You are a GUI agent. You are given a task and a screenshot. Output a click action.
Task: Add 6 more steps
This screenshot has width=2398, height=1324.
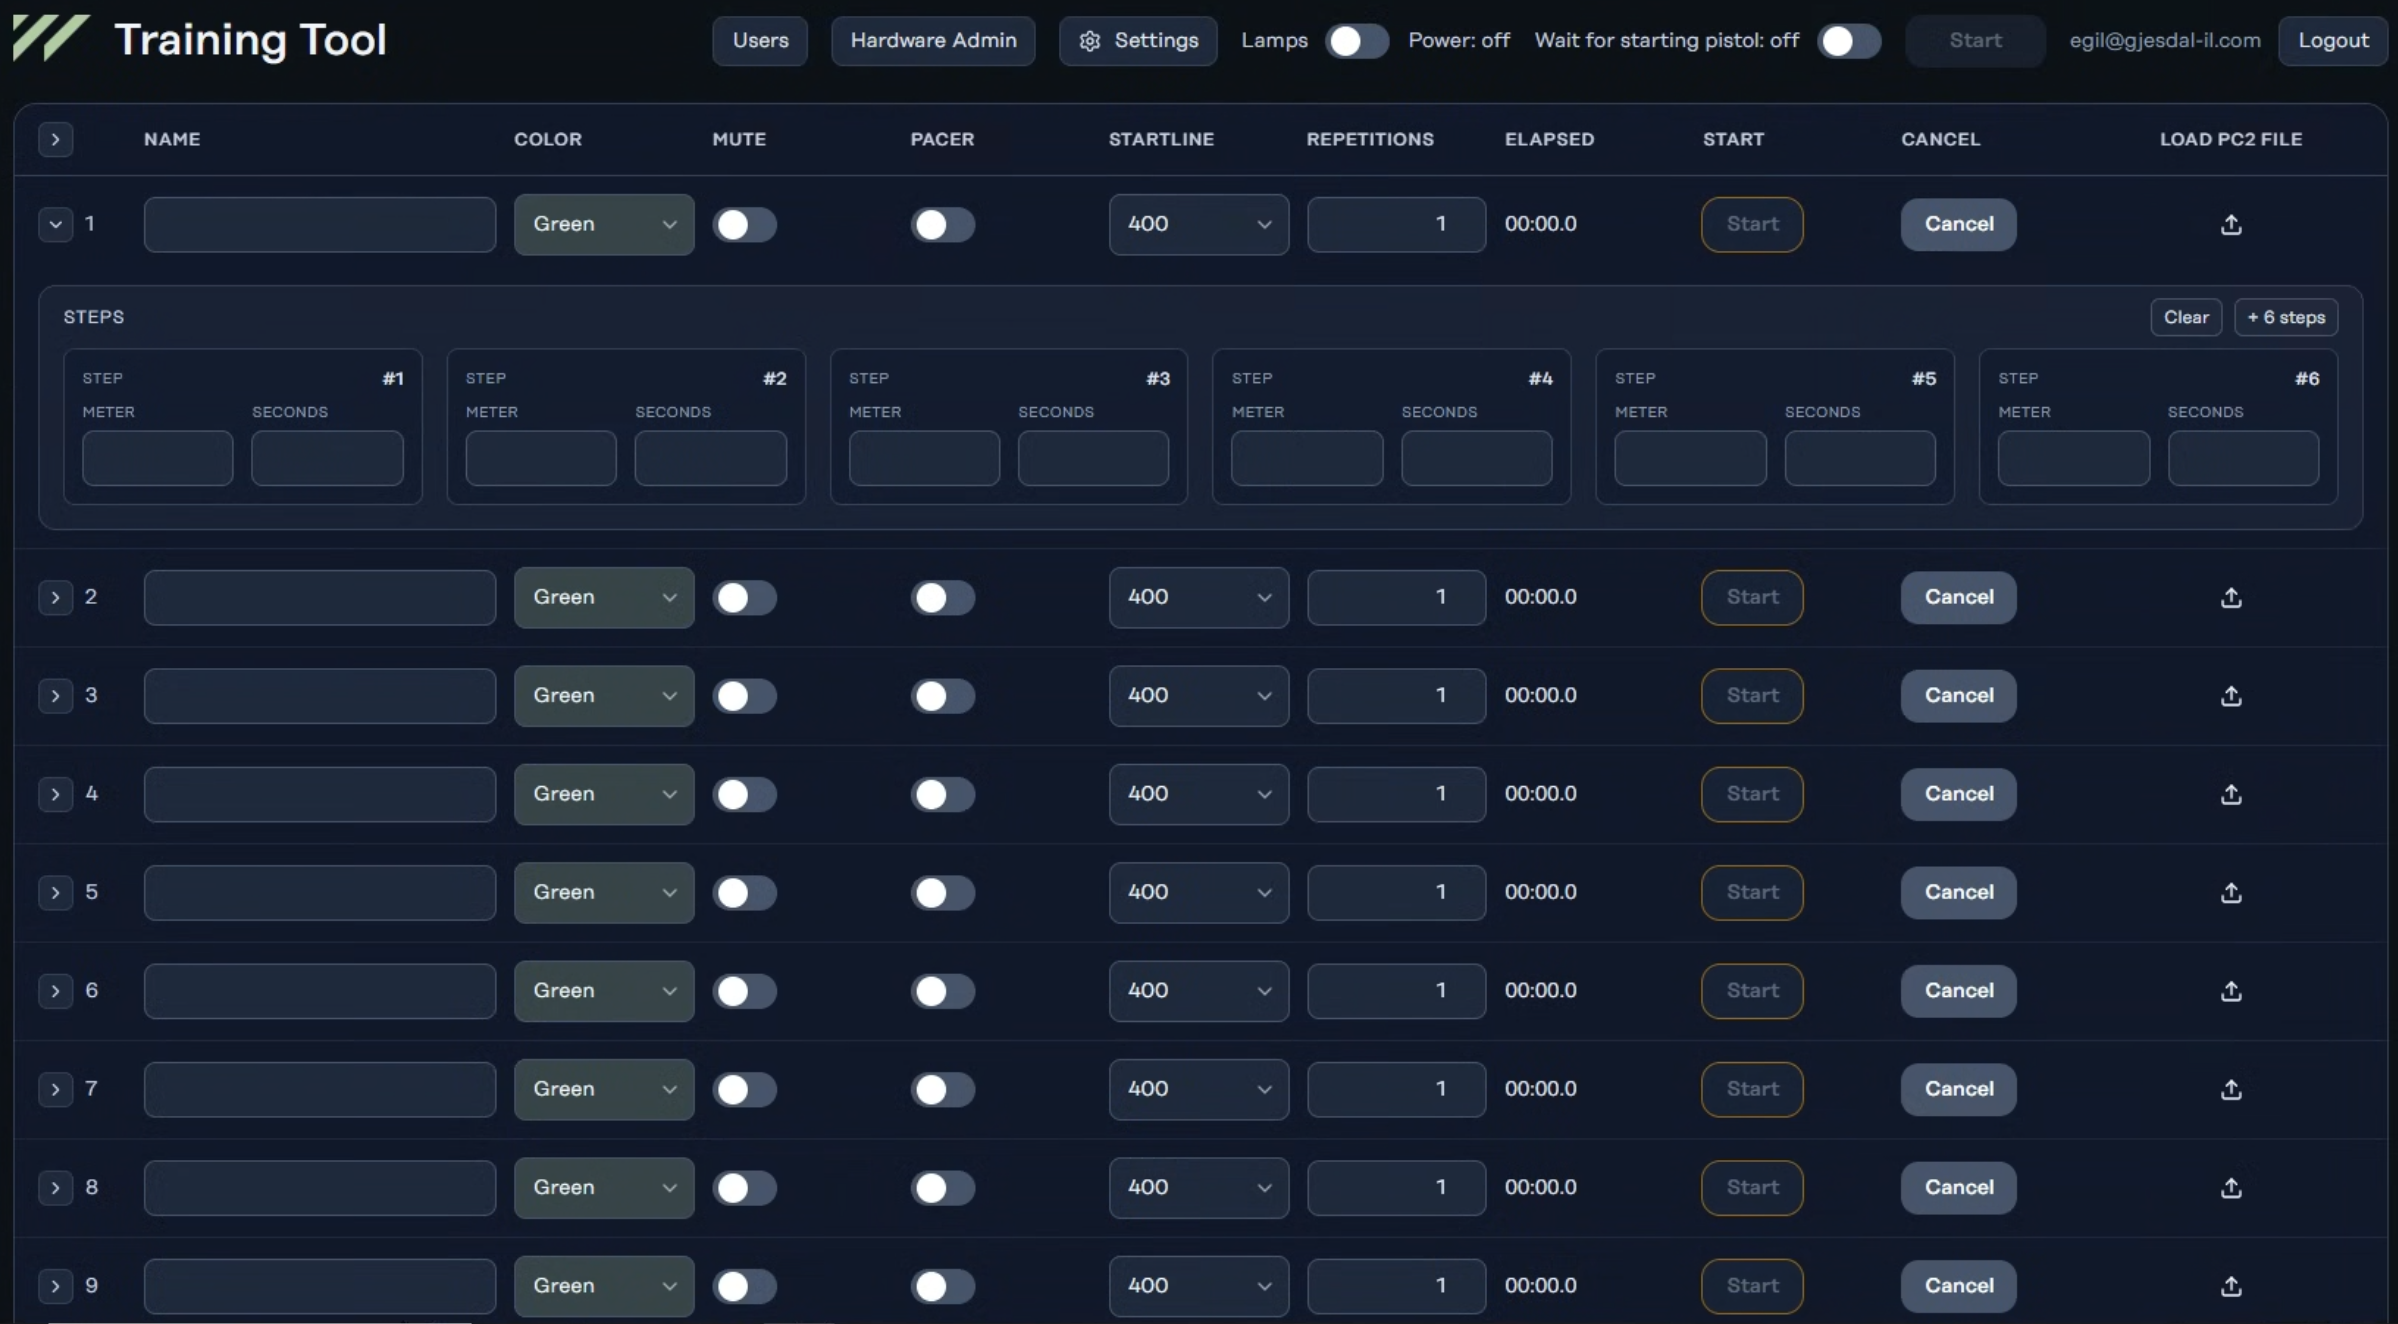2286,317
